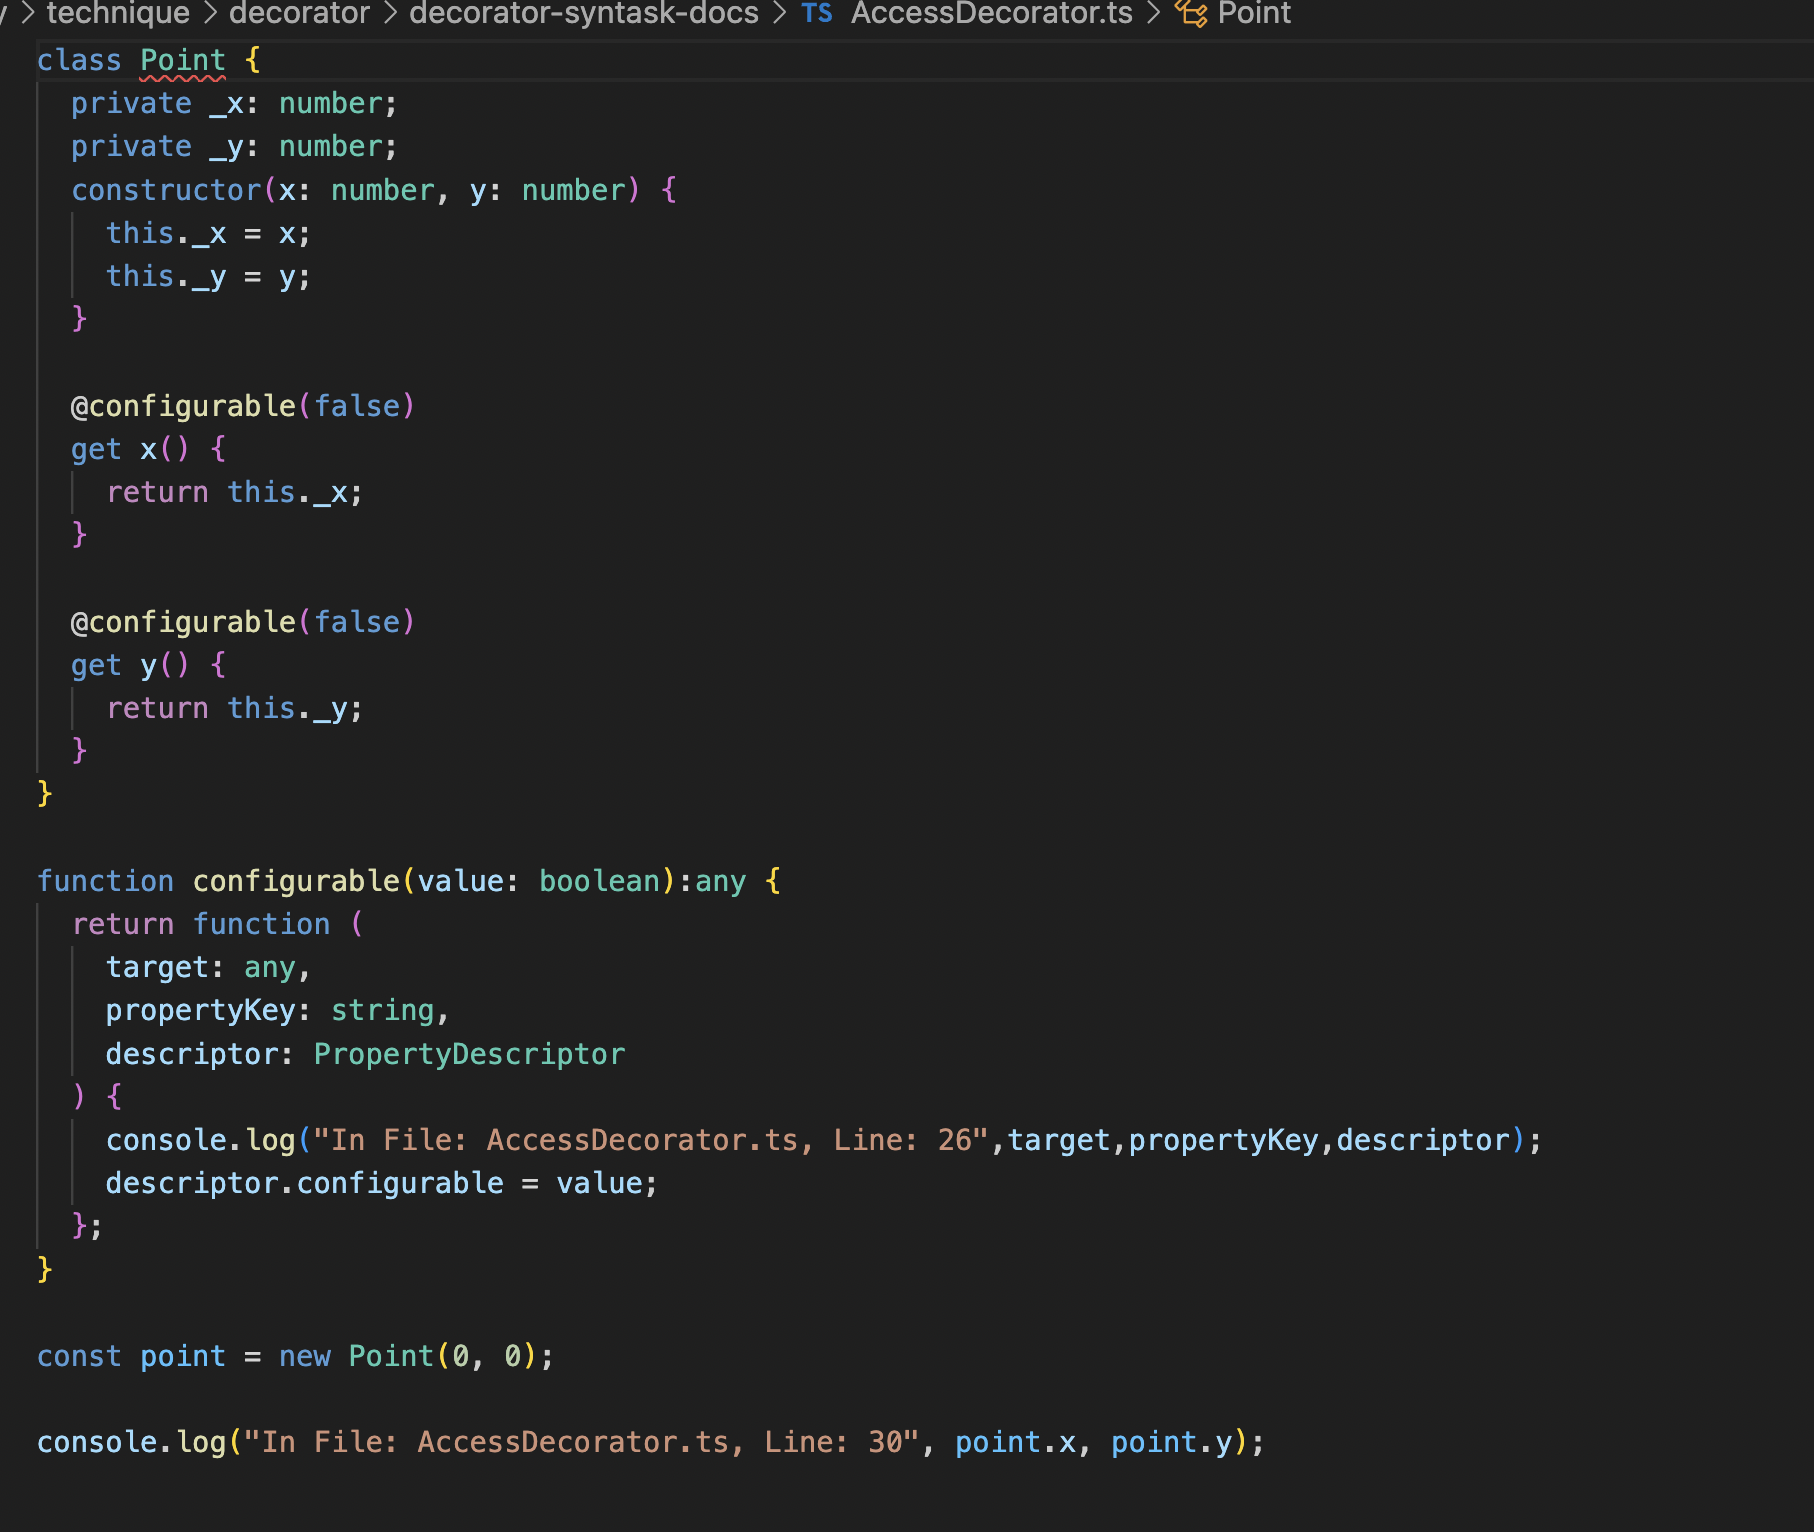Select 'decorator-syntask-docs' breadcrumb folder
The image size is (1814, 1532).
coord(584,13)
